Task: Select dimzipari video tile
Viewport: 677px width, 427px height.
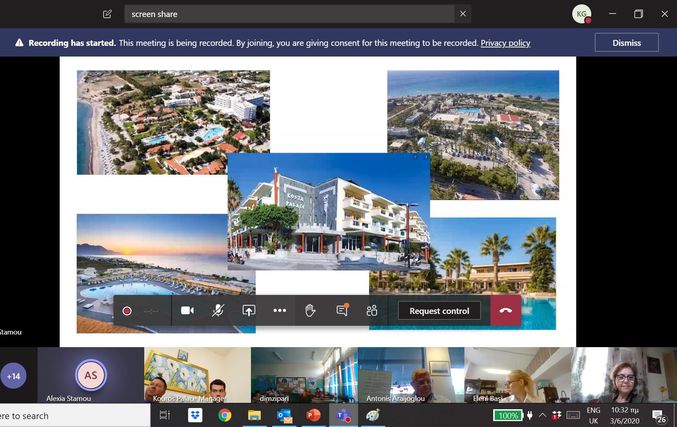Action: [x=304, y=375]
